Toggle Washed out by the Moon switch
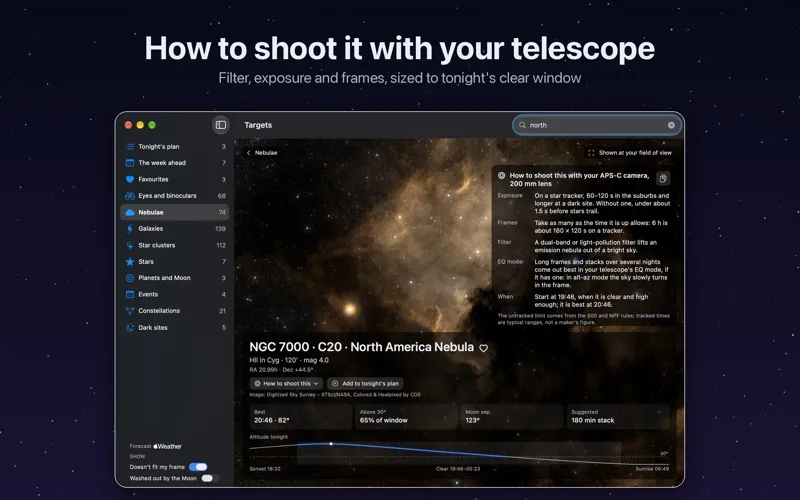The width and height of the screenshot is (800, 500). point(210,479)
